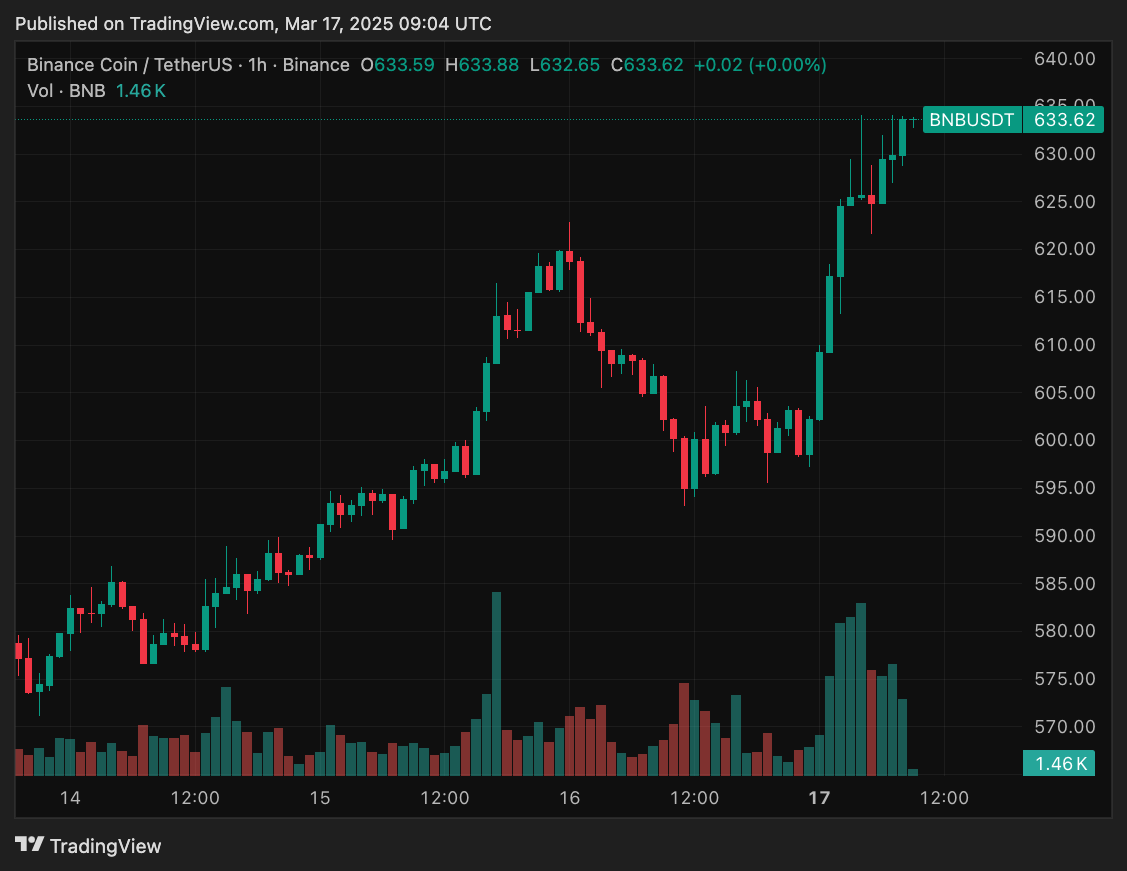Screen dimensions: 1127x871
Task: Click the 625.00 price axis label
Action: [x=1064, y=201]
